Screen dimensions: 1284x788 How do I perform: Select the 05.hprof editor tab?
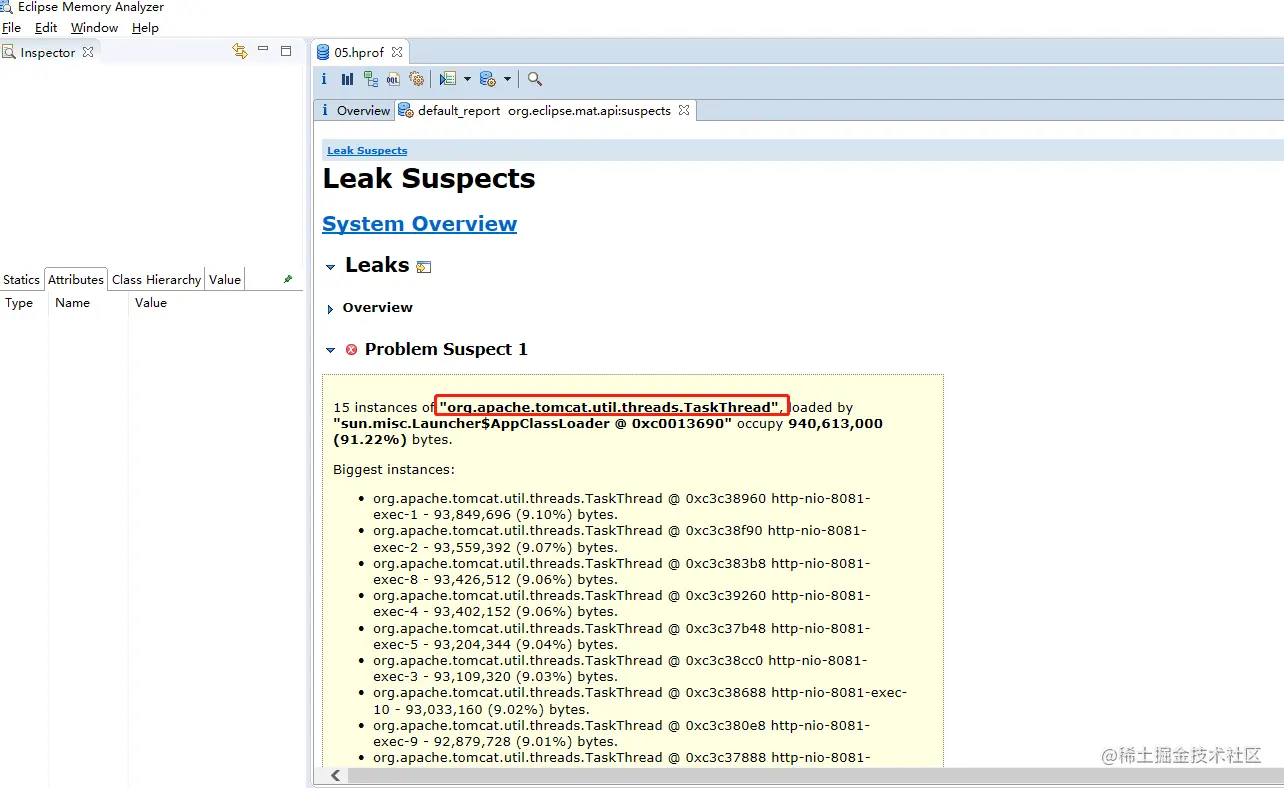pos(359,52)
